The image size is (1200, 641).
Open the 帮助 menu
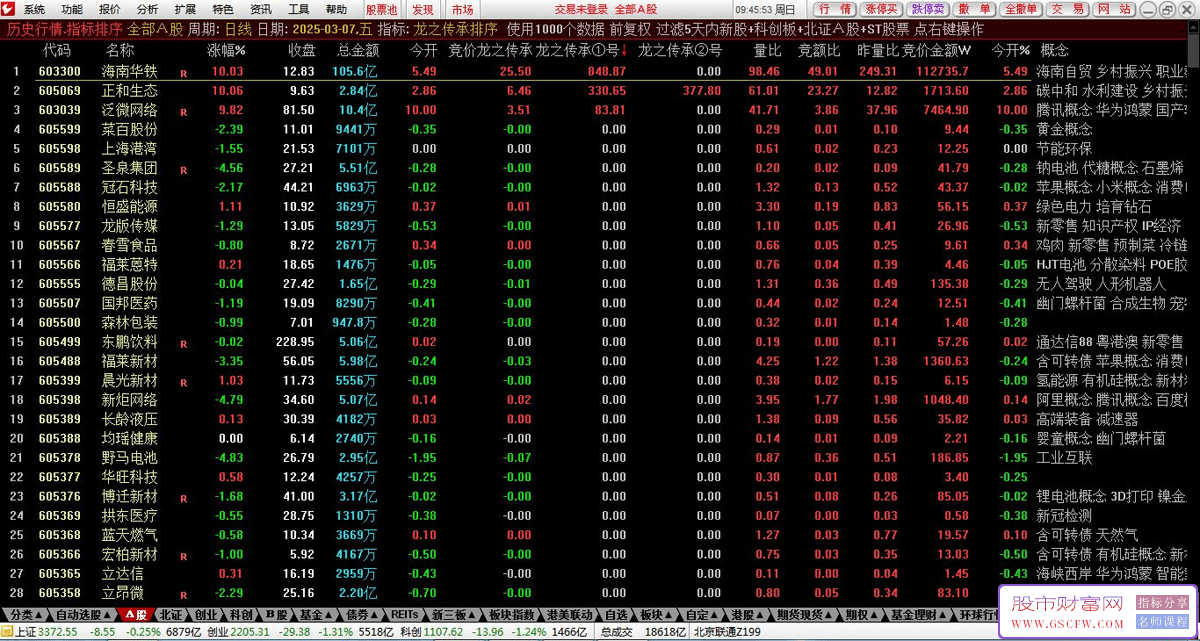[336, 9]
